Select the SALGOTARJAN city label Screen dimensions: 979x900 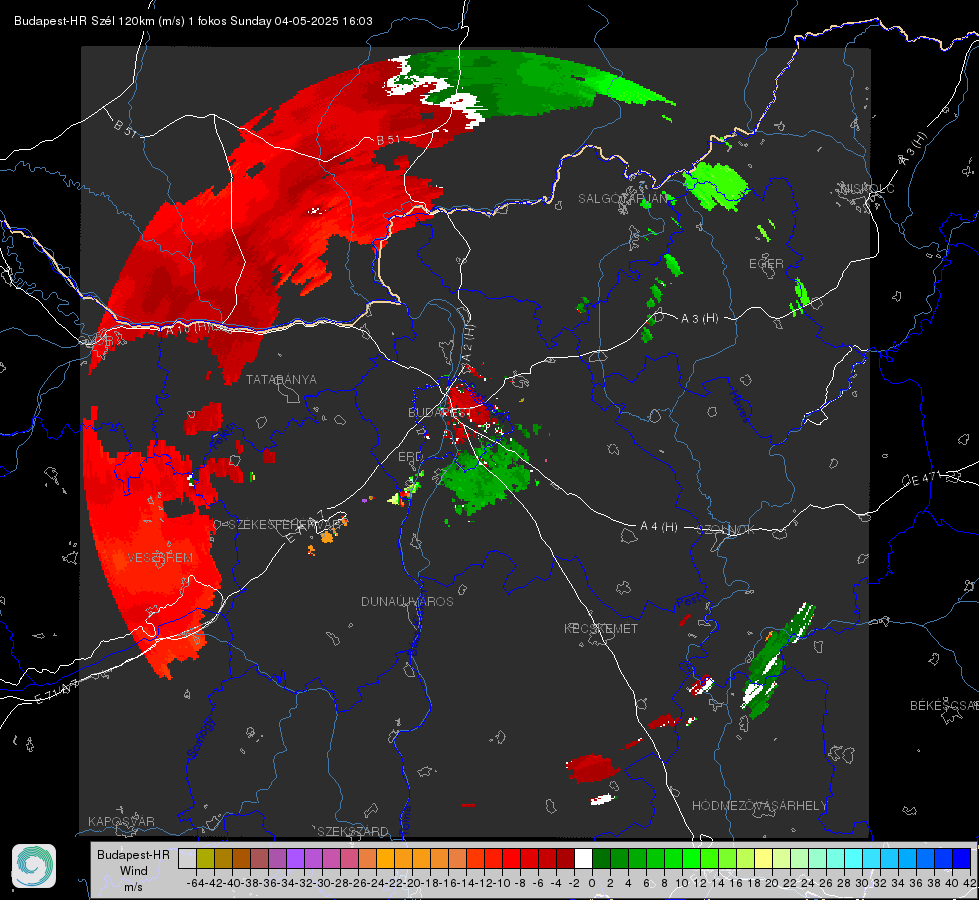pyautogui.click(x=624, y=199)
